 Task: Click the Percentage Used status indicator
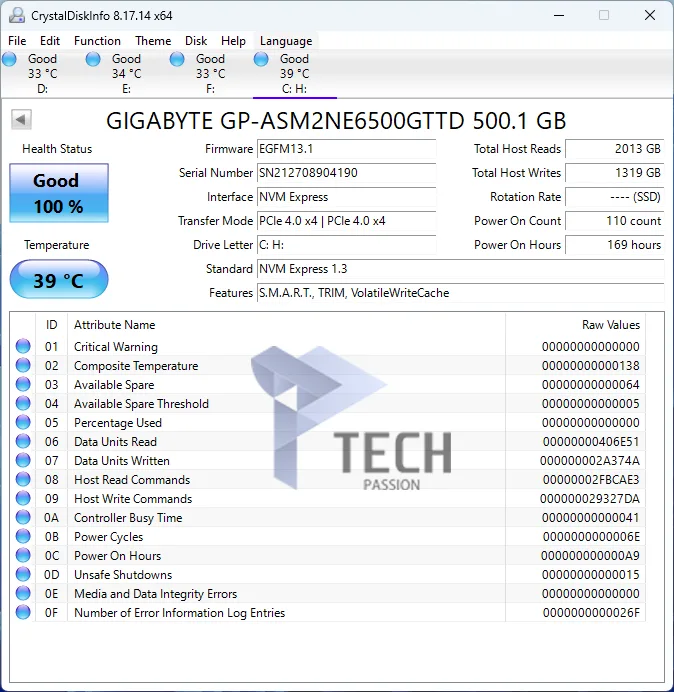point(23,422)
